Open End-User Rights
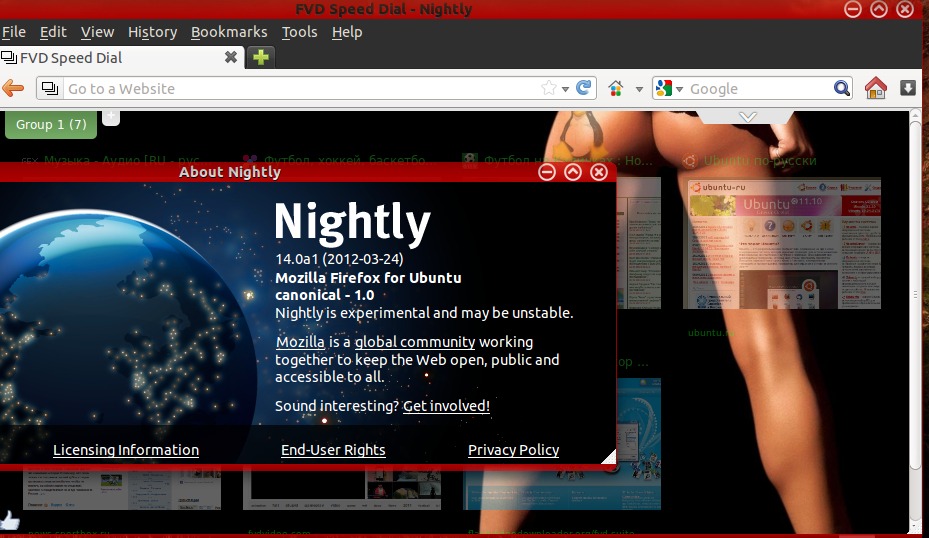This screenshot has width=929, height=538. [333, 450]
